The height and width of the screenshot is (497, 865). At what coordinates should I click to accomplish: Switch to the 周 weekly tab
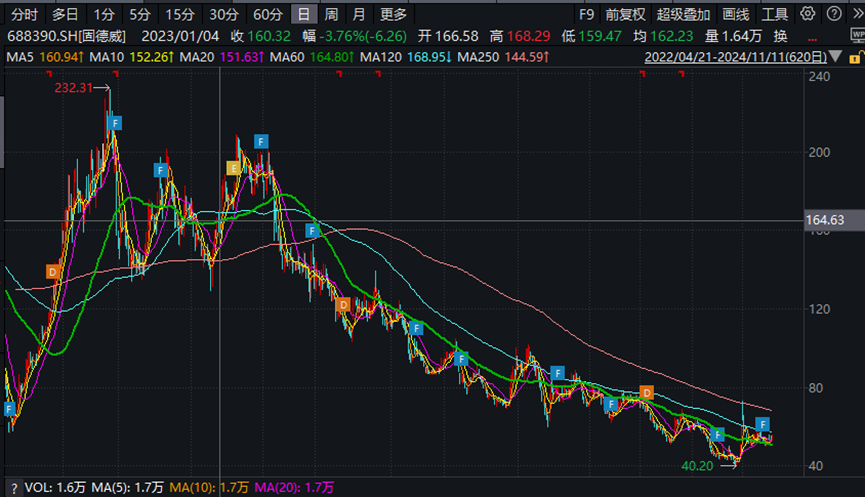(331, 14)
